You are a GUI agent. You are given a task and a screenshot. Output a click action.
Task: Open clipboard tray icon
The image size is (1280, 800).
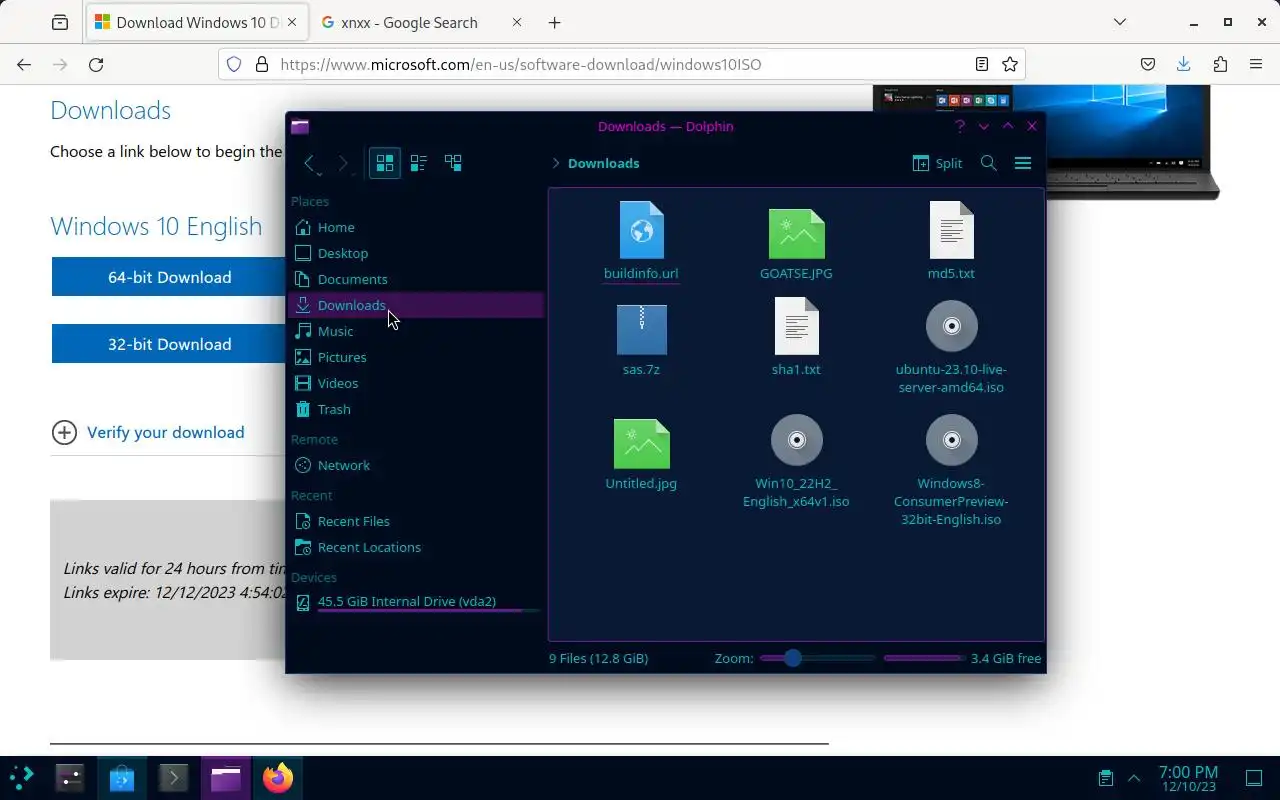click(1105, 778)
